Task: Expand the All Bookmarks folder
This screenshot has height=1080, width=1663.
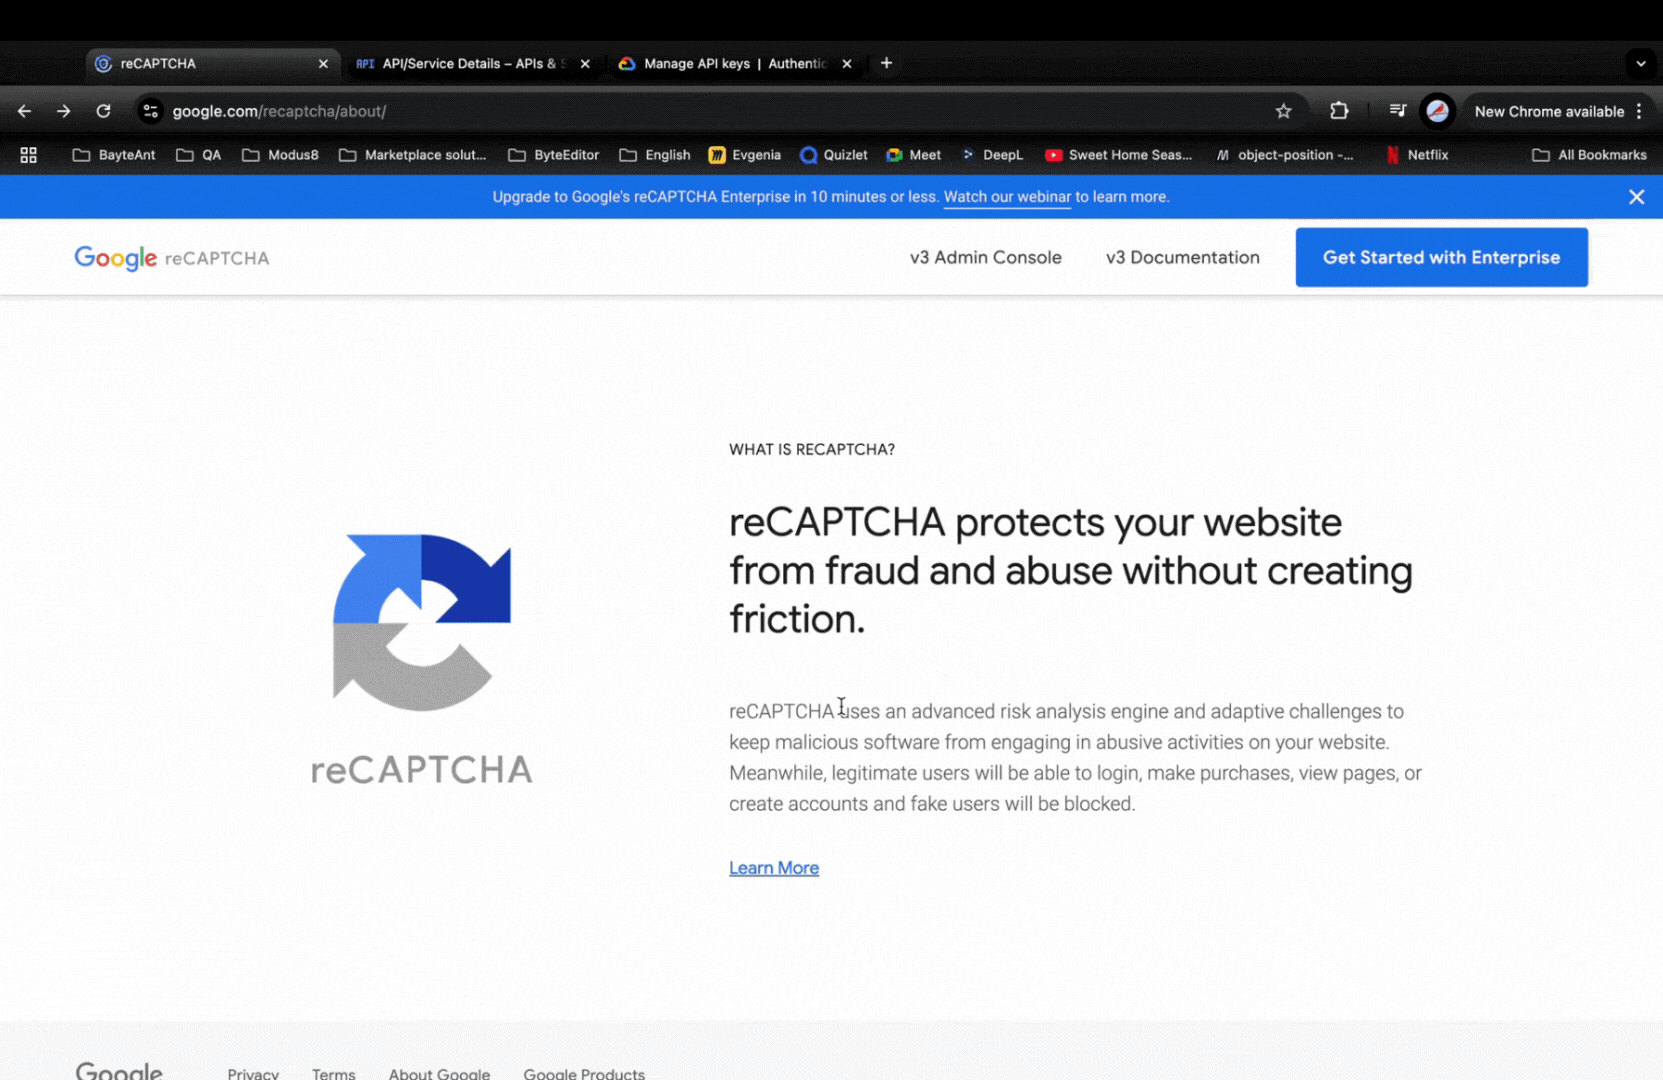Action: point(1589,155)
